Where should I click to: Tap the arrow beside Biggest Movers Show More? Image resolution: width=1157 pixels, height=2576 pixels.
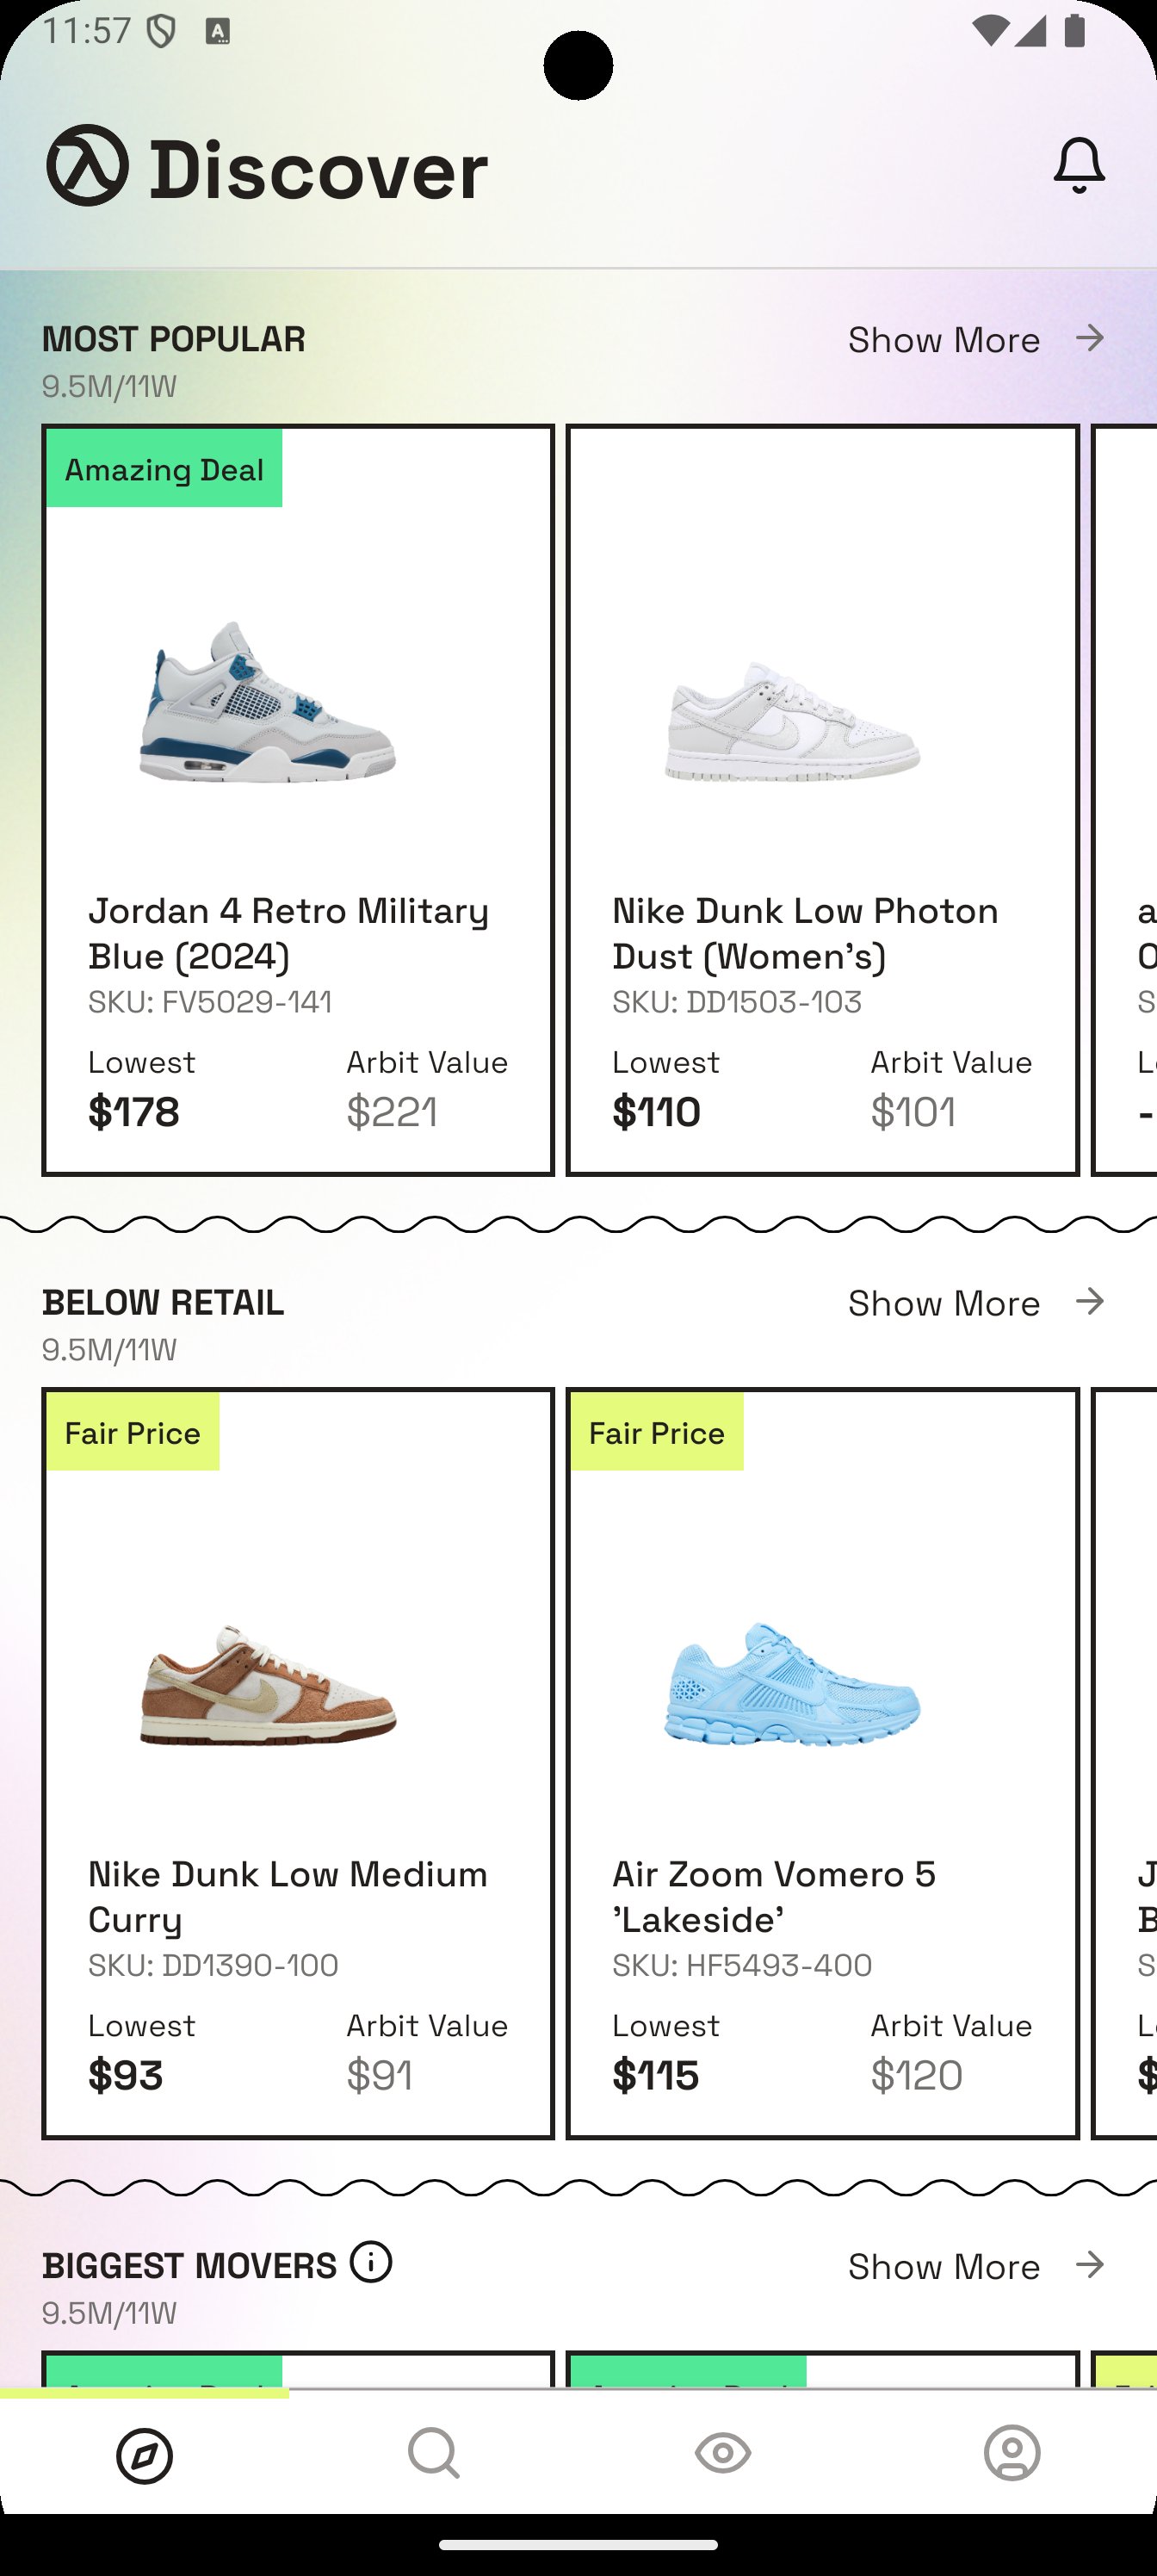[1090, 2264]
